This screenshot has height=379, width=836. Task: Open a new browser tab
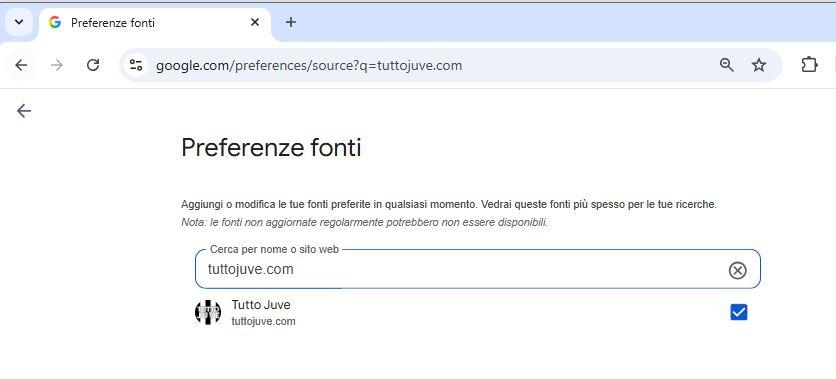(x=291, y=22)
